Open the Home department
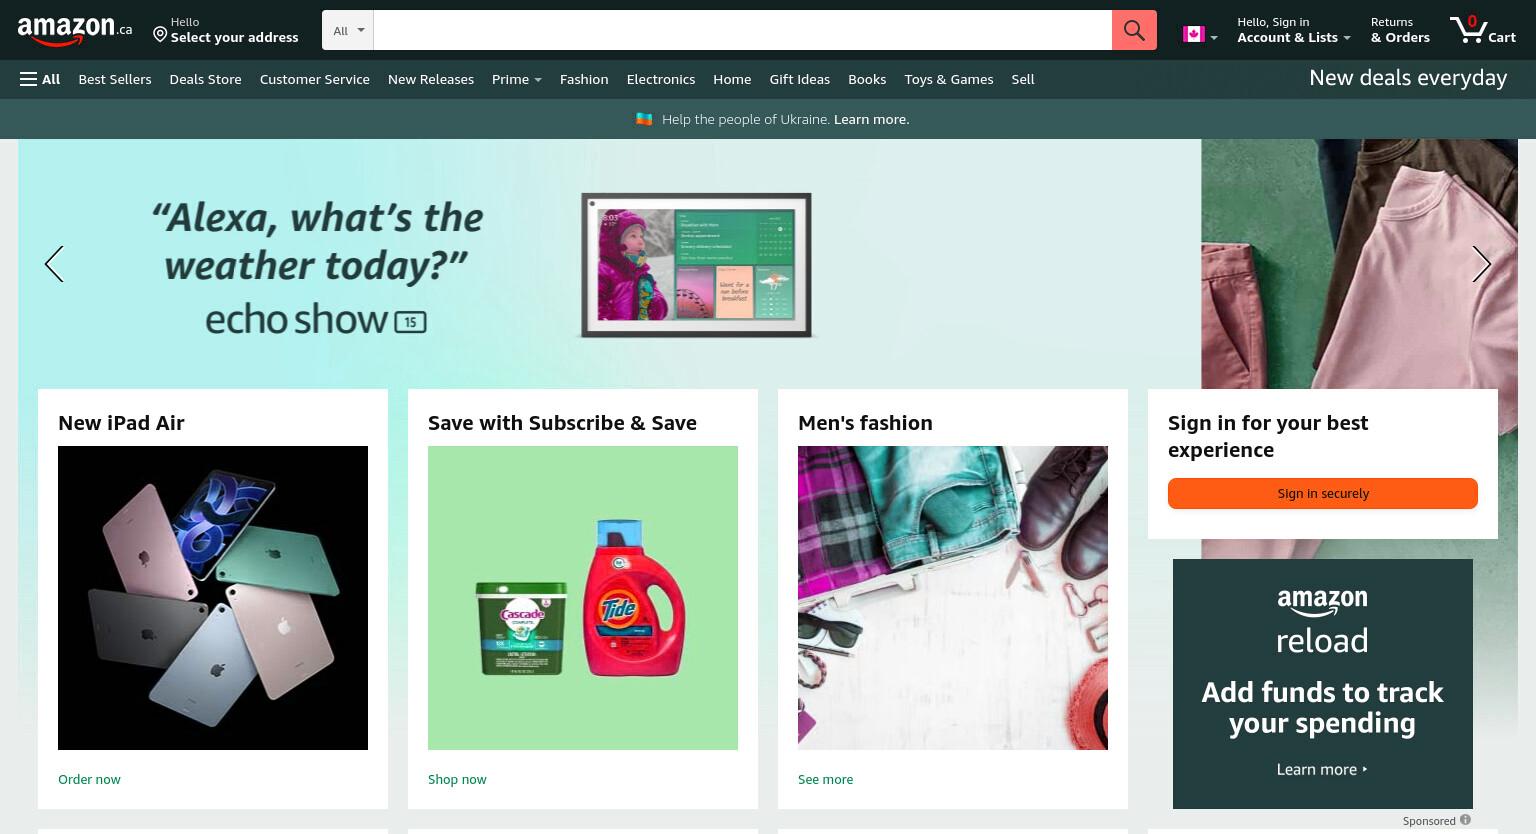The height and width of the screenshot is (834, 1536). click(x=732, y=79)
